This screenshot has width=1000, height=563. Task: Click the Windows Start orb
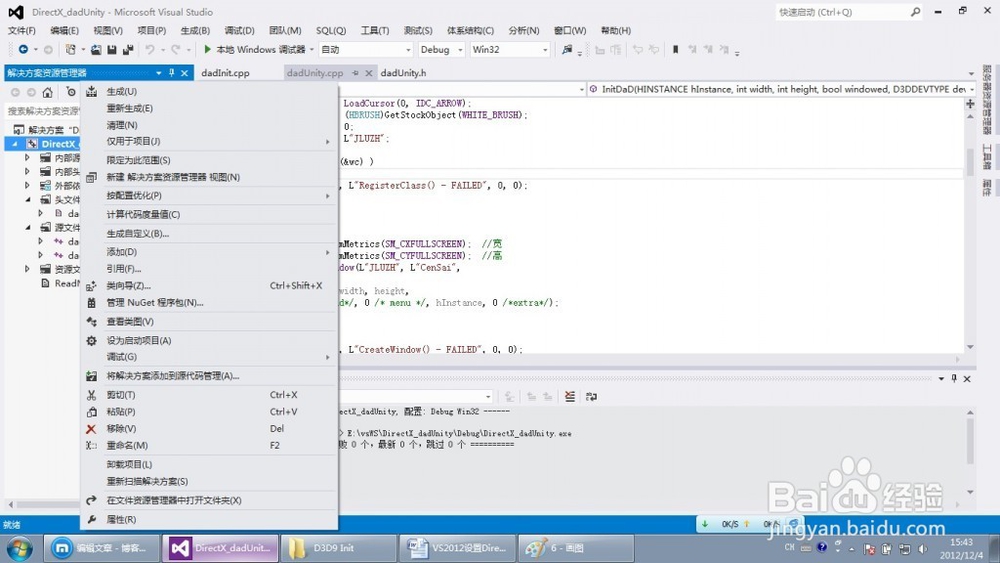pos(18,548)
